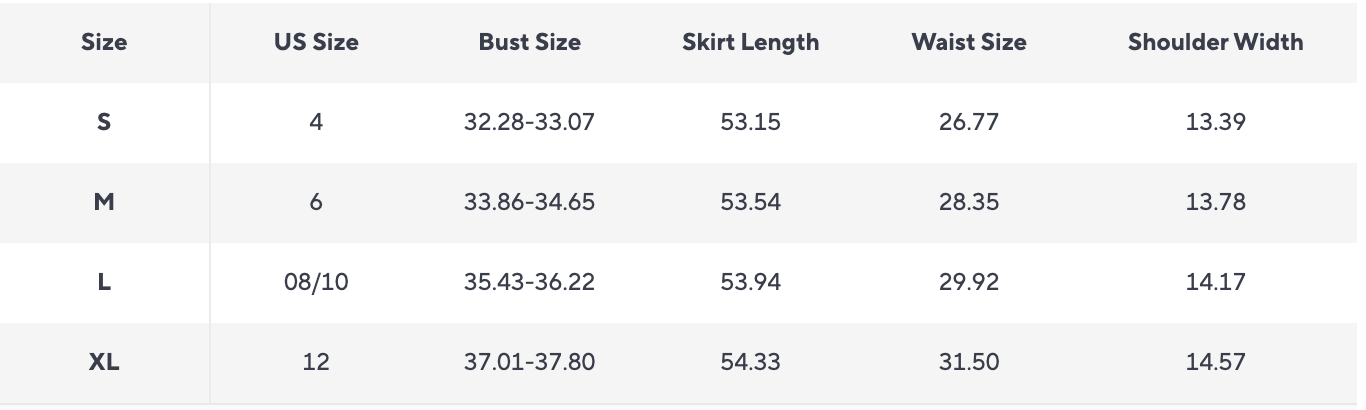1366x410 pixels.
Task: Click the Size column header
Action: coord(104,42)
